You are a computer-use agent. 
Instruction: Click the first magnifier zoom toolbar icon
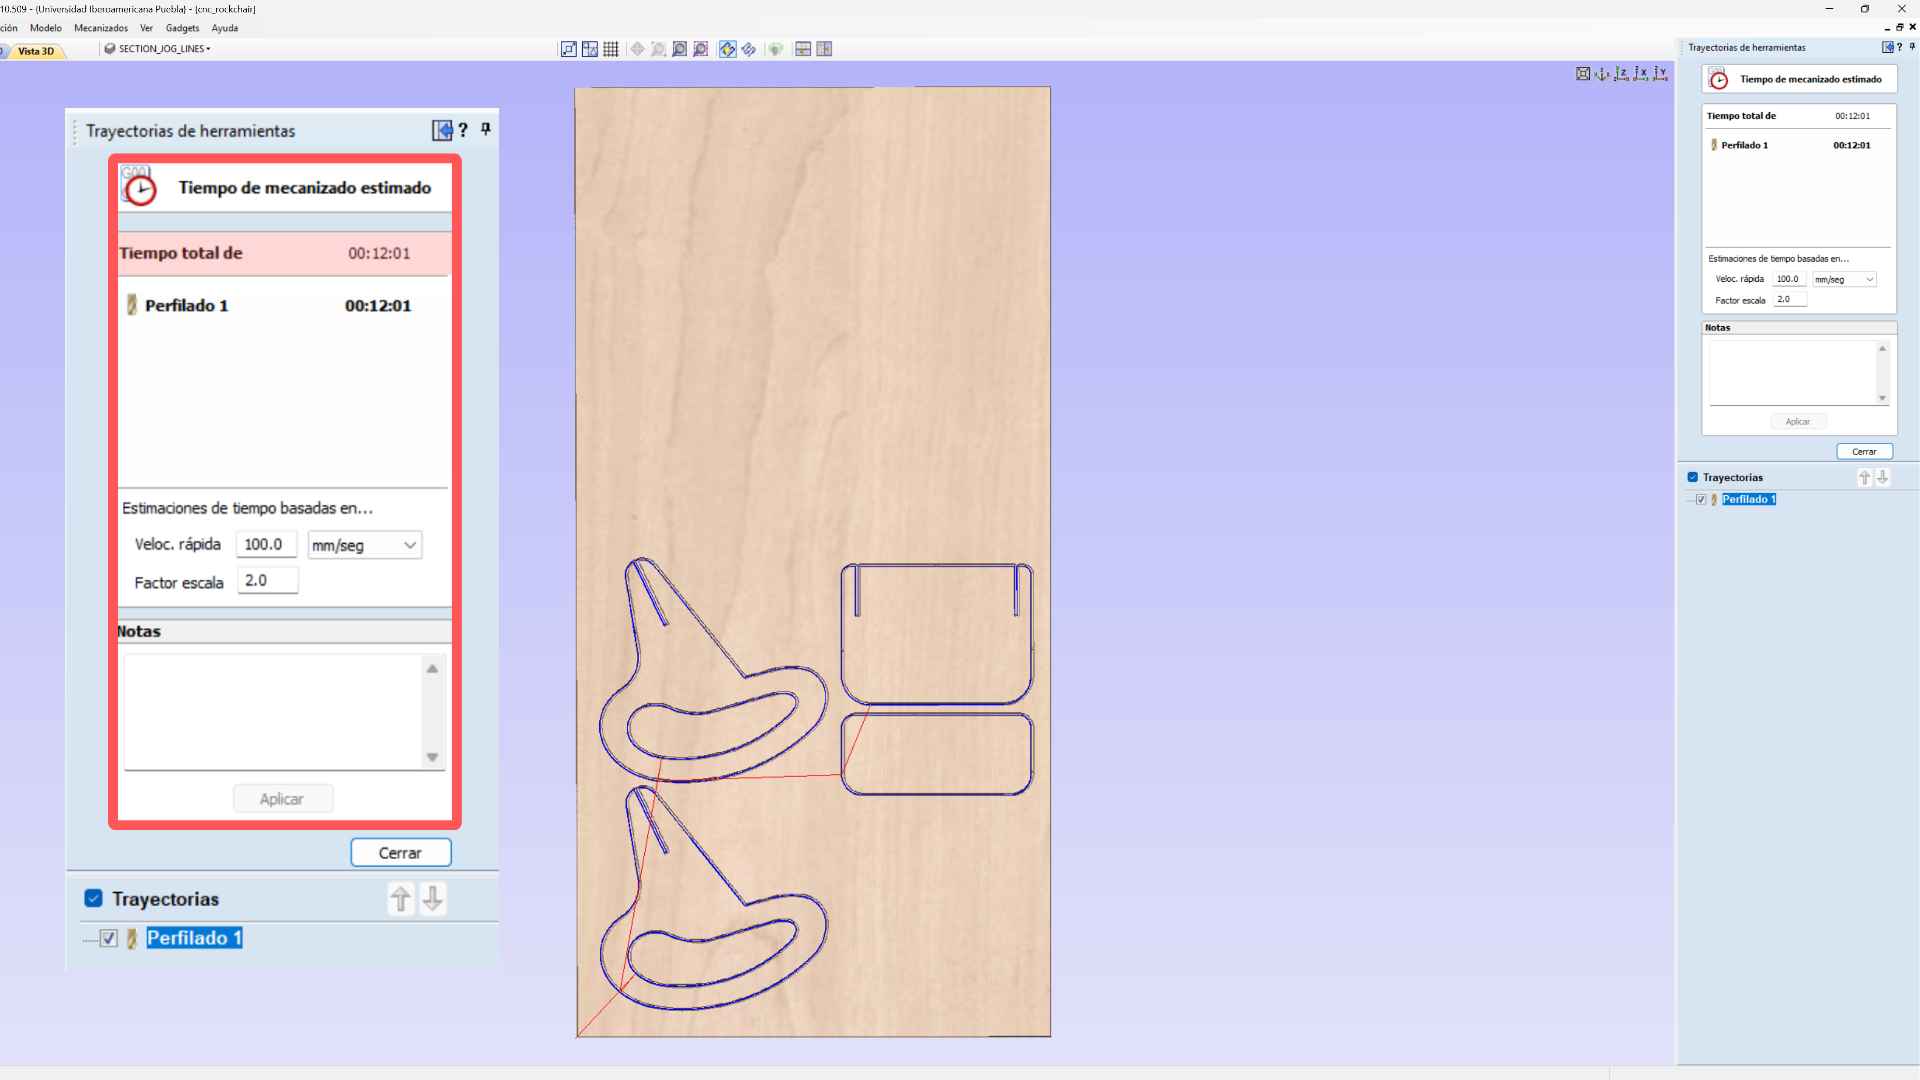point(680,49)
